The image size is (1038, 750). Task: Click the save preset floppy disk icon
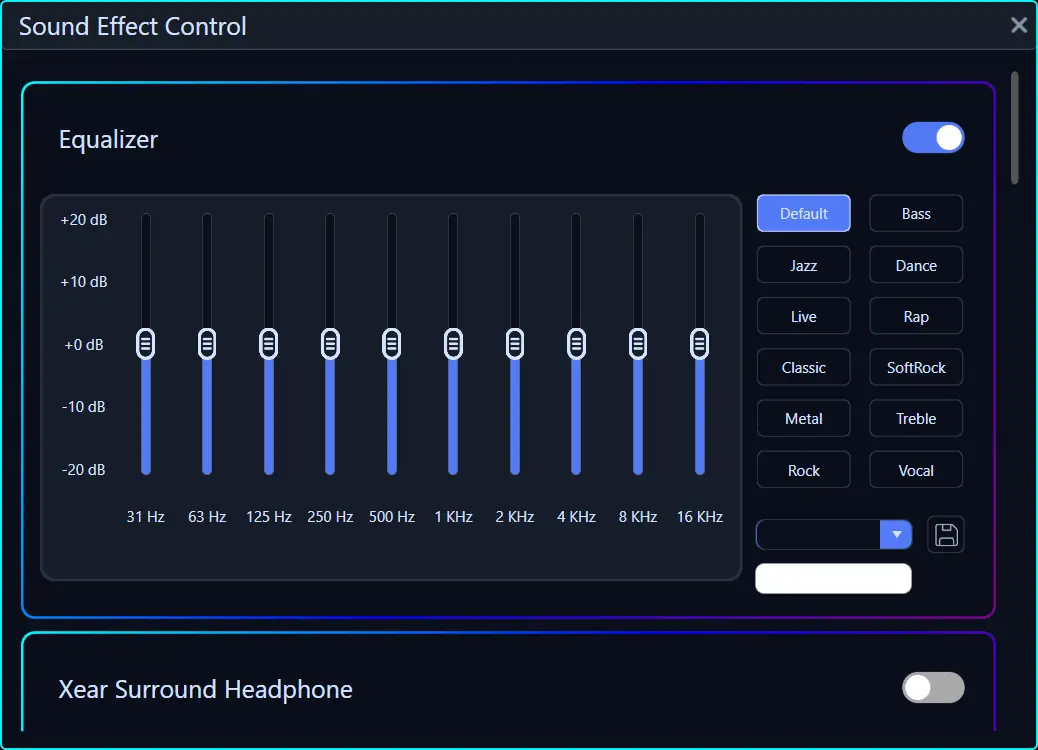point(946,535)
